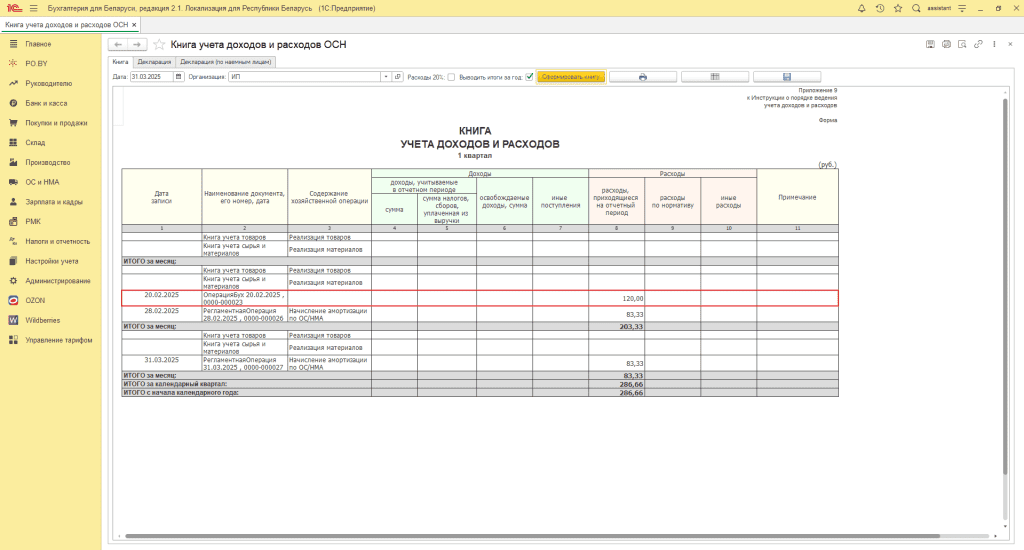Add this report to favorites star
This screenshot has height=550, width=1024.
click(x=159, y=45)
